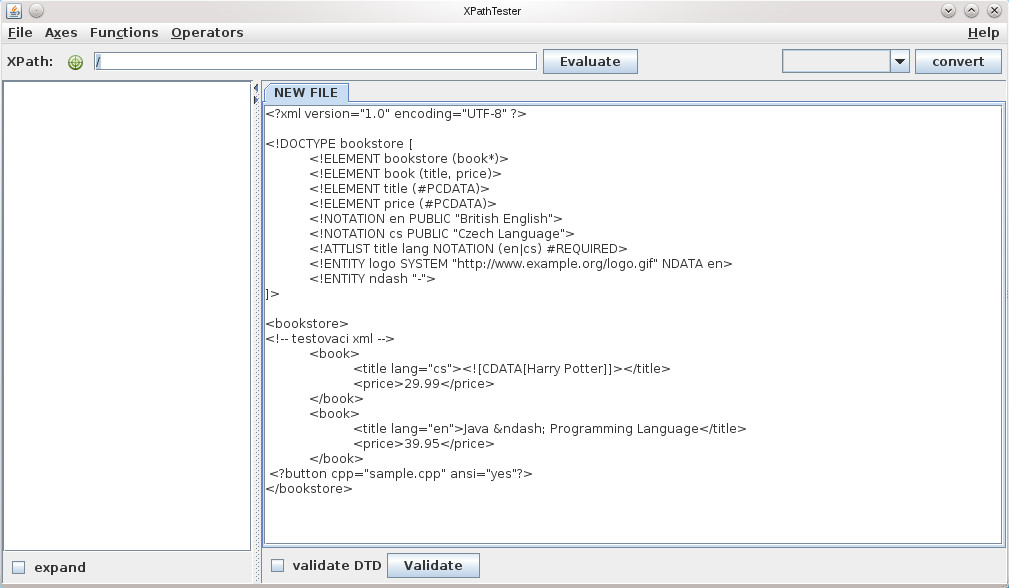Open the Help menu
Viewport: 1009px width, 588px height.
983,33
